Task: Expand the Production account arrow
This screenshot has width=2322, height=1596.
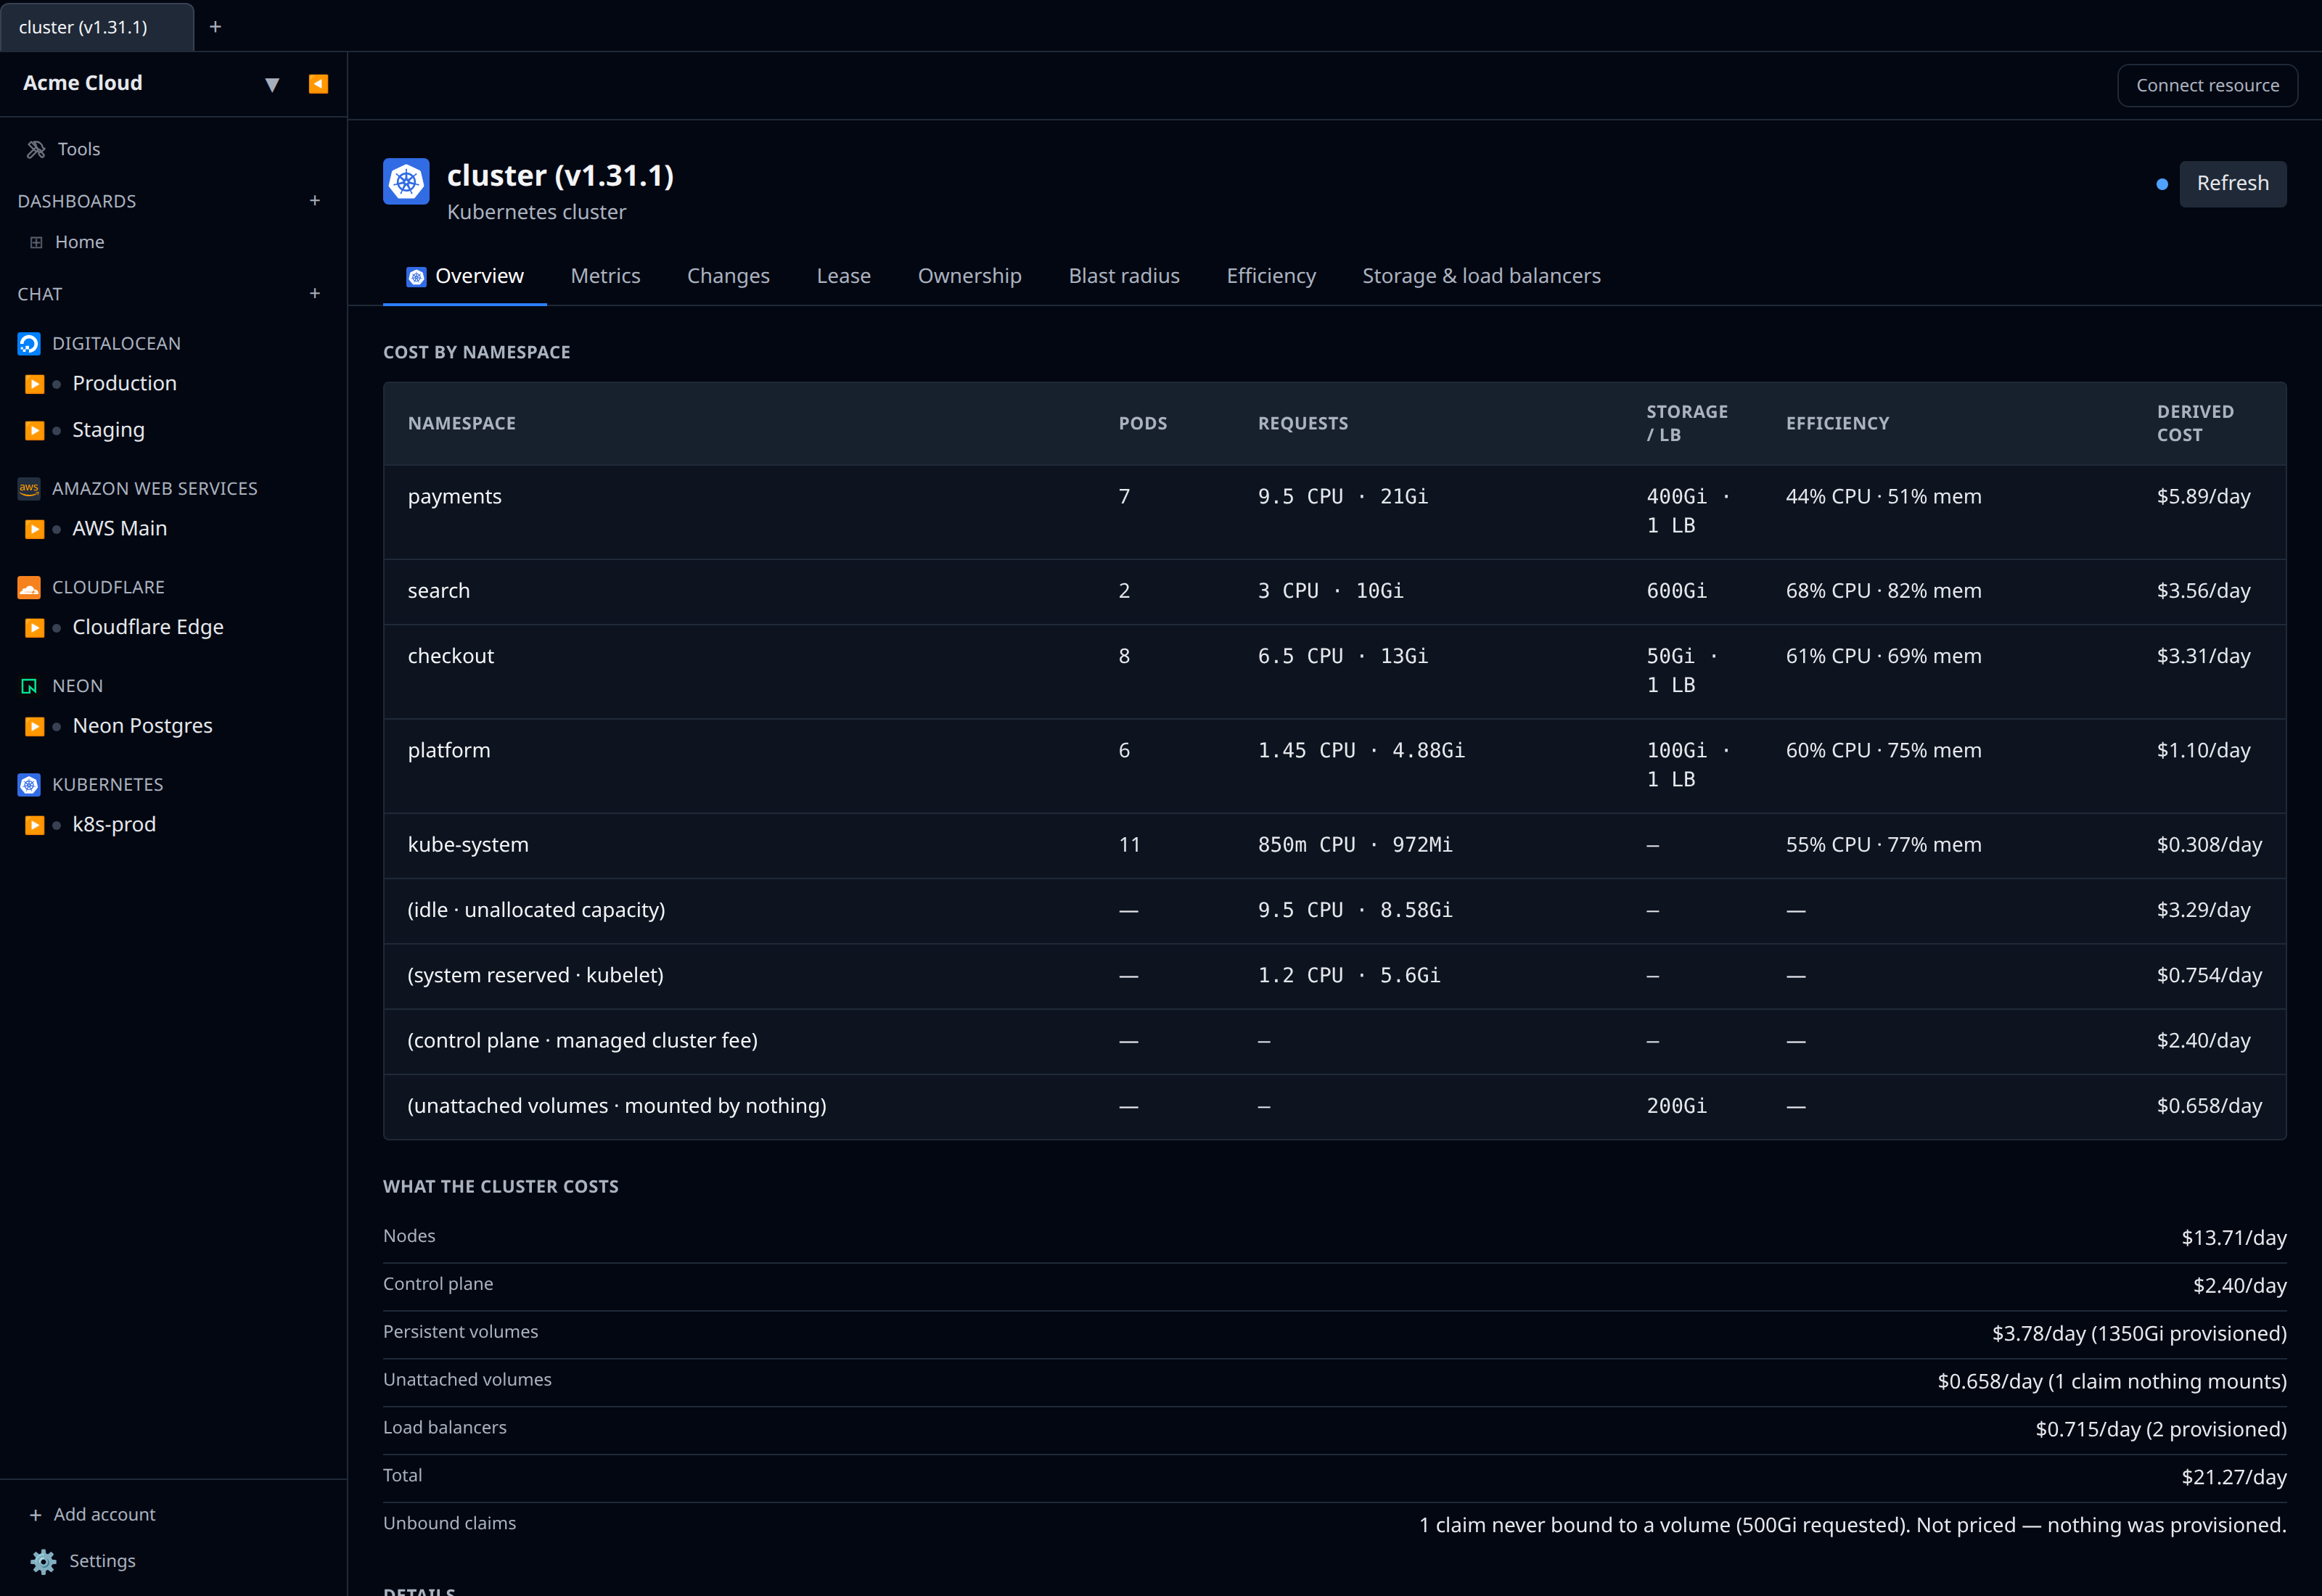Action: (35, 384)
